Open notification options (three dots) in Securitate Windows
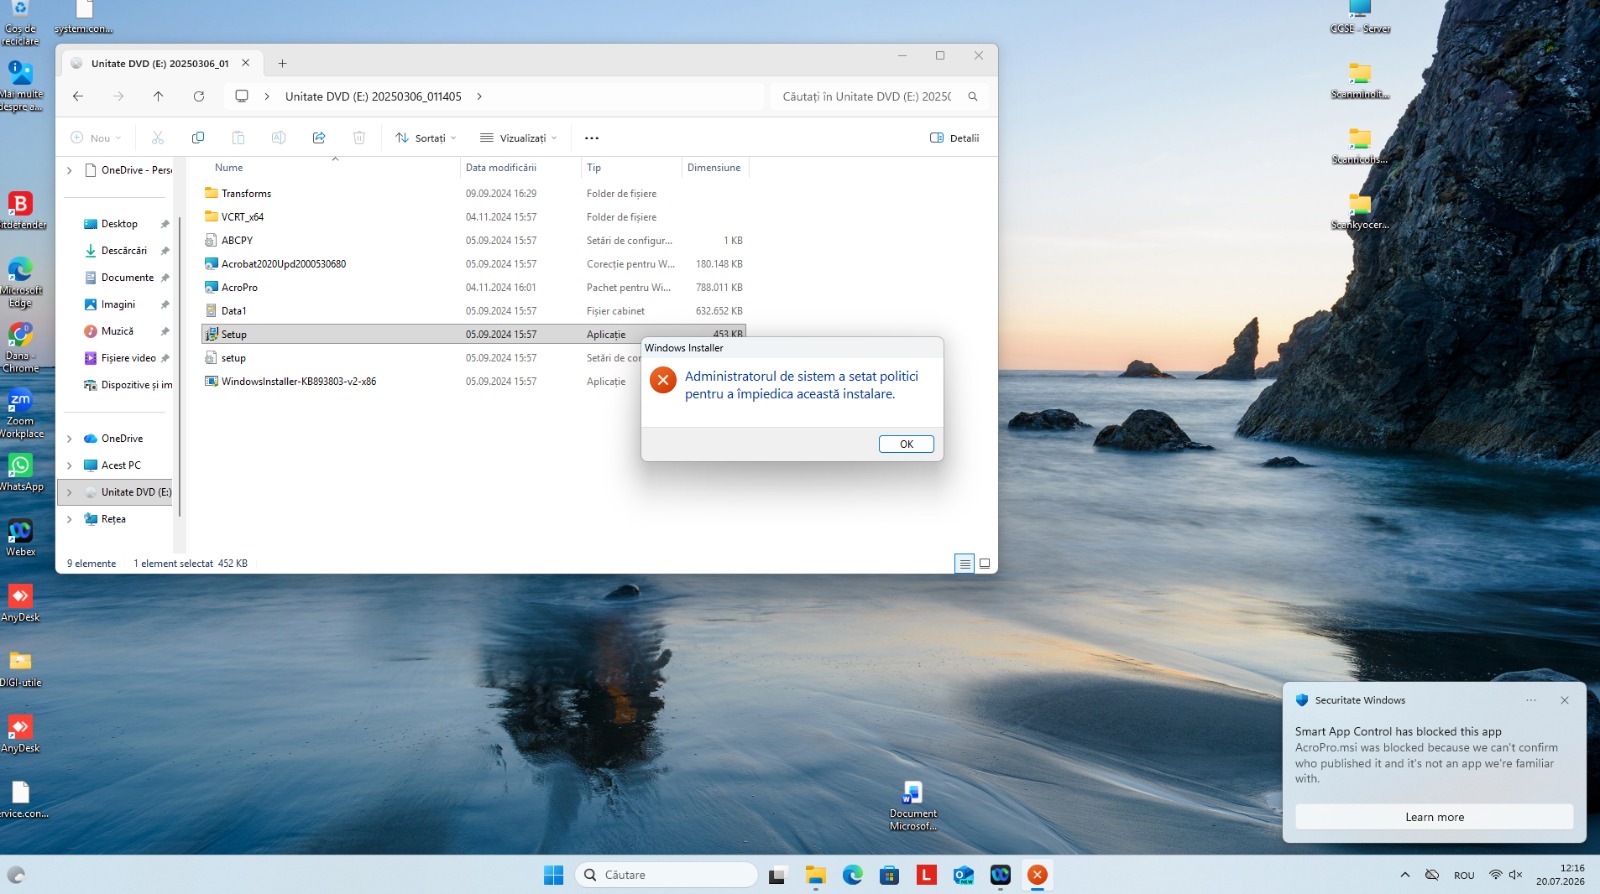The image size is (1600, 894). pyautogui.click(x=1531, y=700)
